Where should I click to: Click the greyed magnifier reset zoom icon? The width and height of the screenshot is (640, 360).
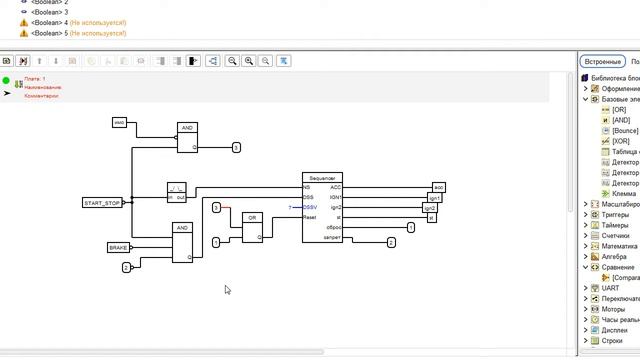(265, 61)
